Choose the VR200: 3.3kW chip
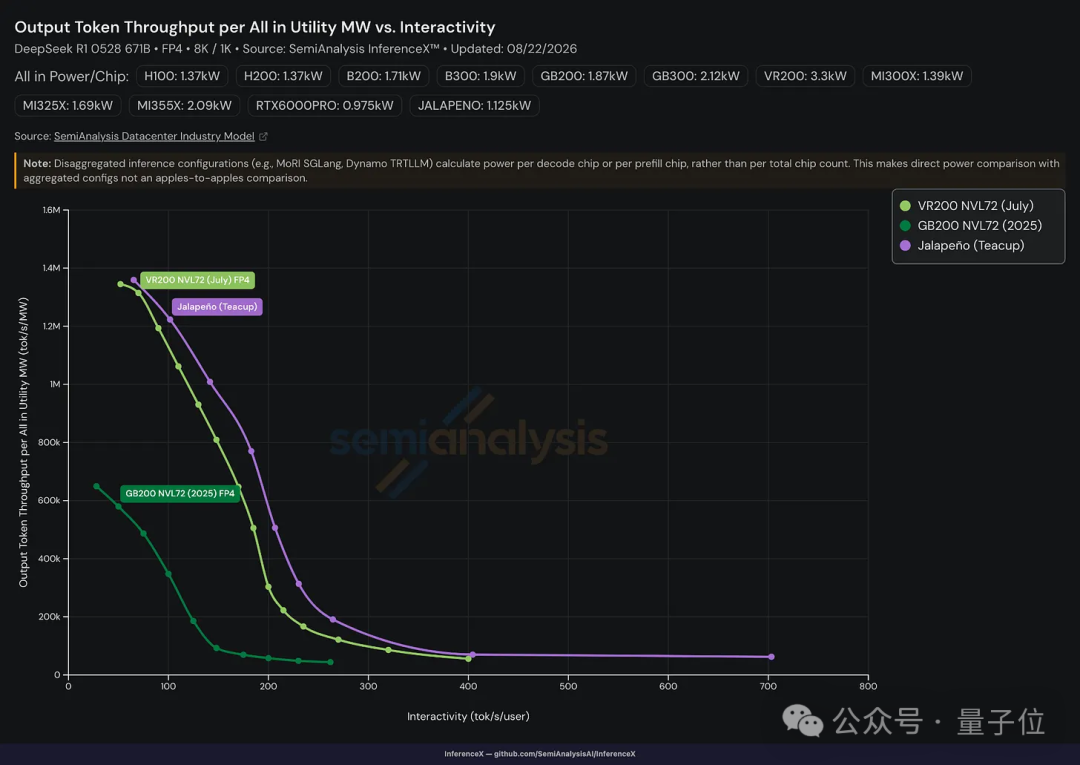 pos(805,76)
